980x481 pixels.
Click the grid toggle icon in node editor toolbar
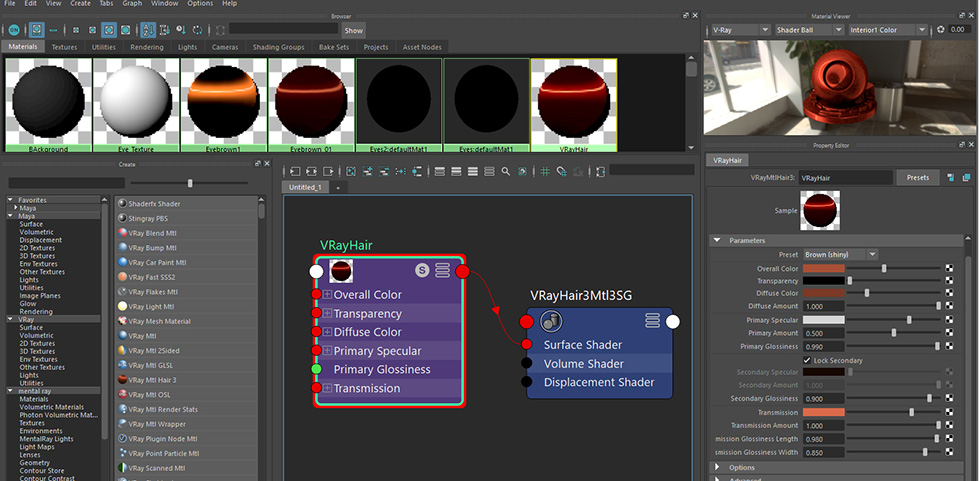point(545,171)
